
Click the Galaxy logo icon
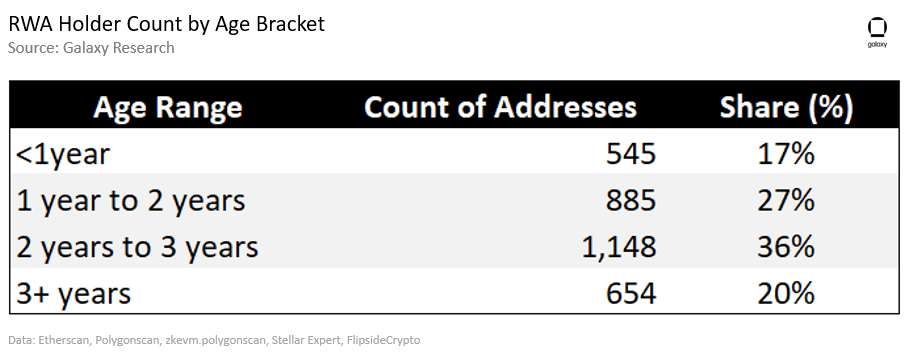[x=877, y=28]
